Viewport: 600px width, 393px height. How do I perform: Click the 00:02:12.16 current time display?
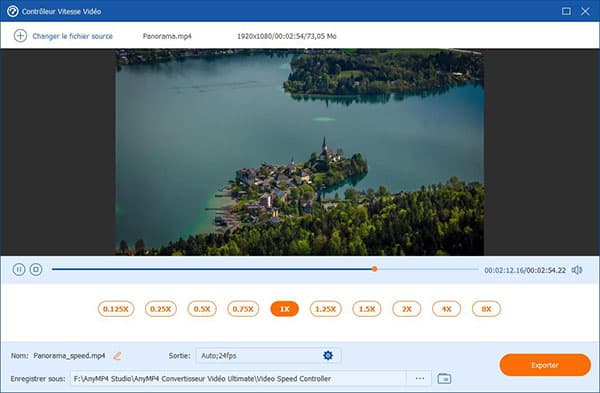click(504, 270)
